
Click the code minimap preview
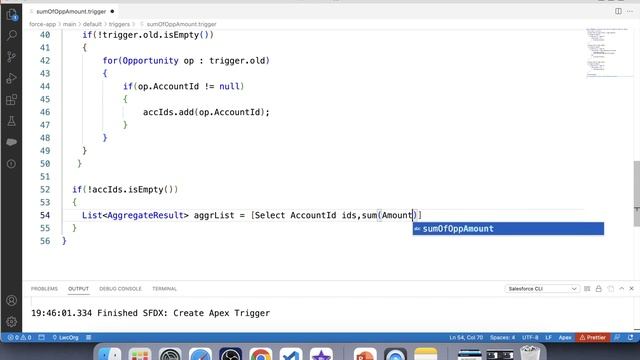click(x=609, y=52)
